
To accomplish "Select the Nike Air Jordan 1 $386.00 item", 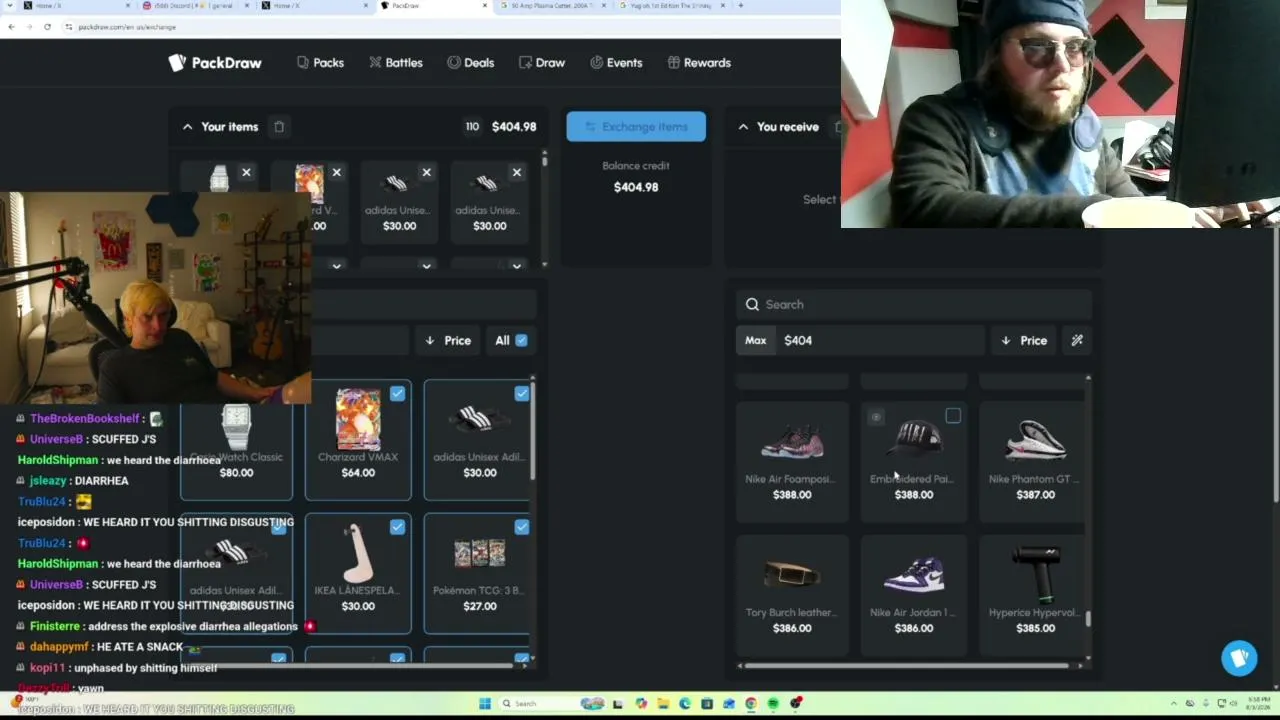I will 914,595.
